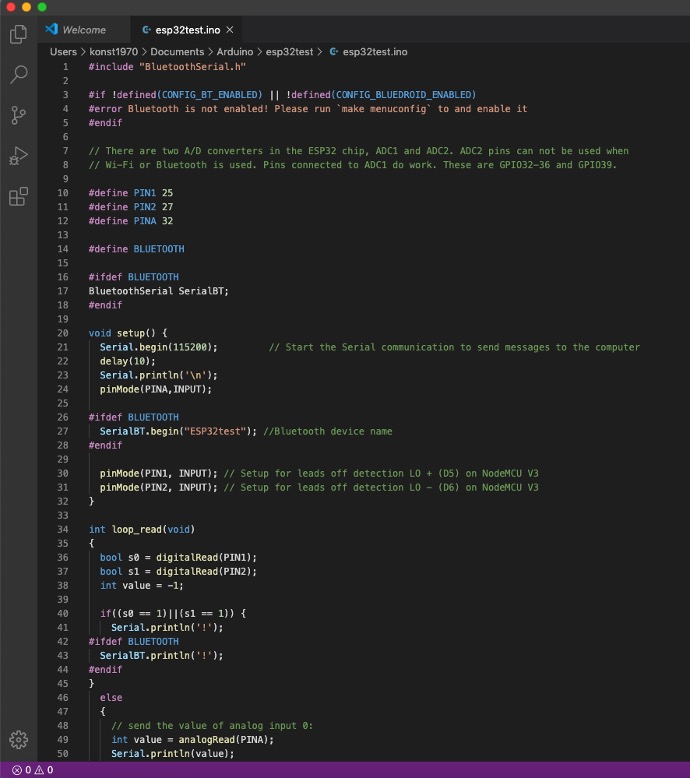690x778 pixels.
Task: Click SerialBT.println('!'); statement
Action: [x=161, y=655]
